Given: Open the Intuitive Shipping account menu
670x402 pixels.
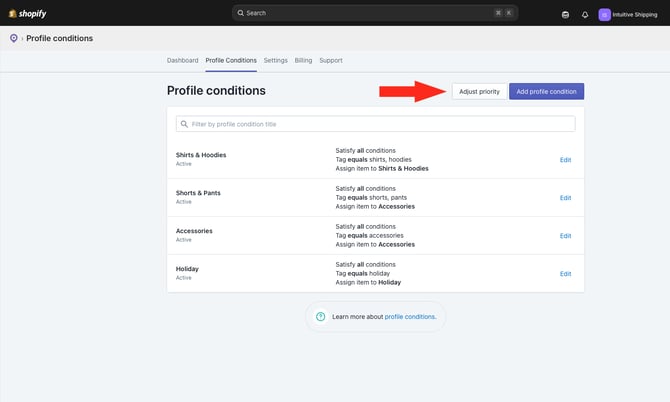Looking at the screenshot, I should (628, 15).
